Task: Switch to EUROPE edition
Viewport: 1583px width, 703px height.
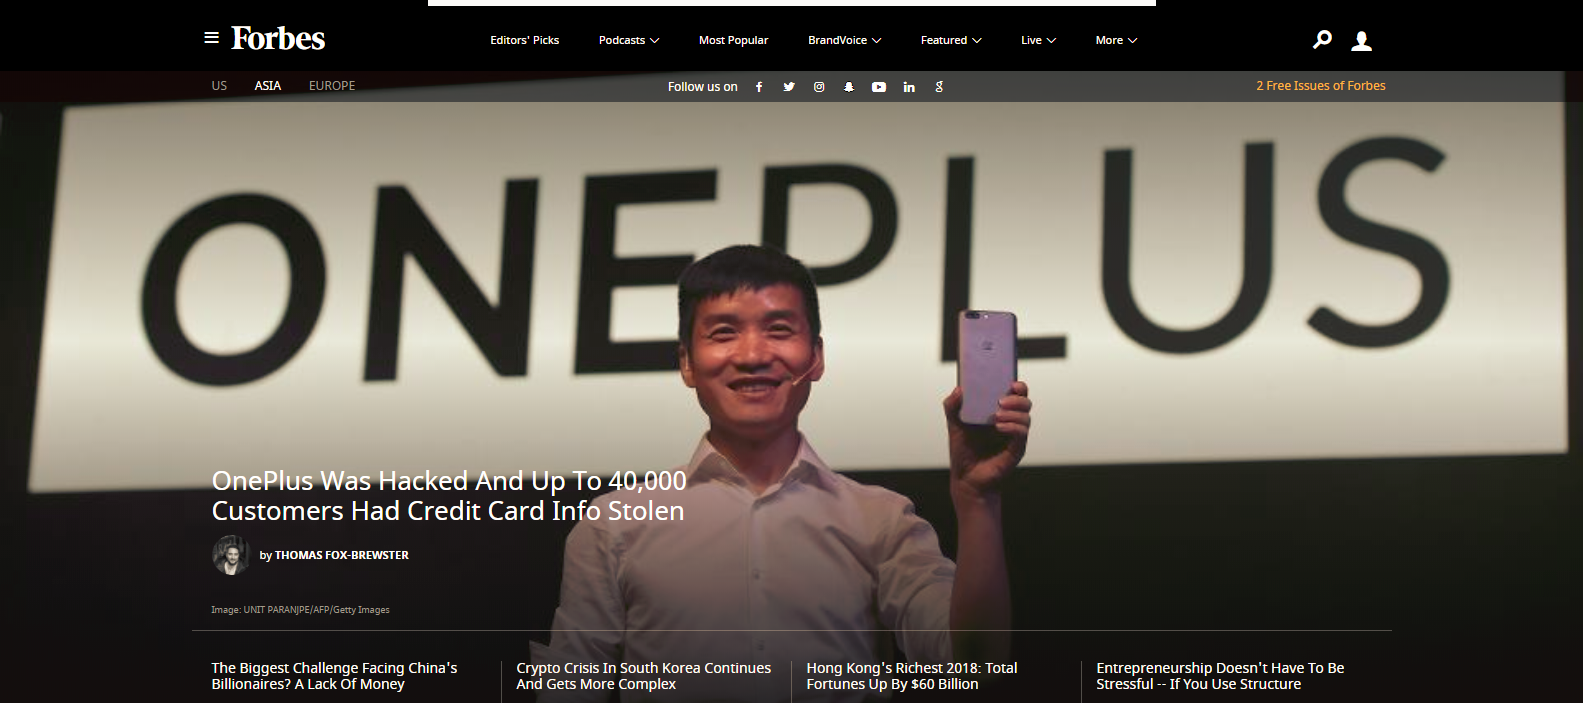Action: click(x=332, y=86)
